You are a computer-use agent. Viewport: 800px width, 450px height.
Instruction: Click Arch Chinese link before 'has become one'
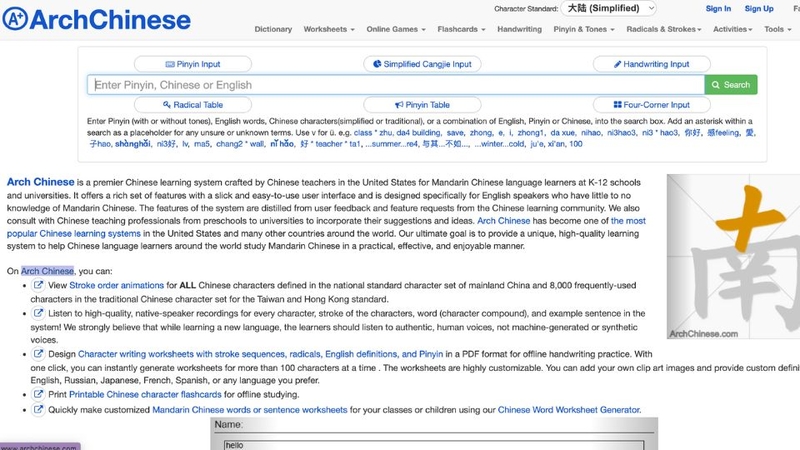pyautogui.click(x=504, y=221)
